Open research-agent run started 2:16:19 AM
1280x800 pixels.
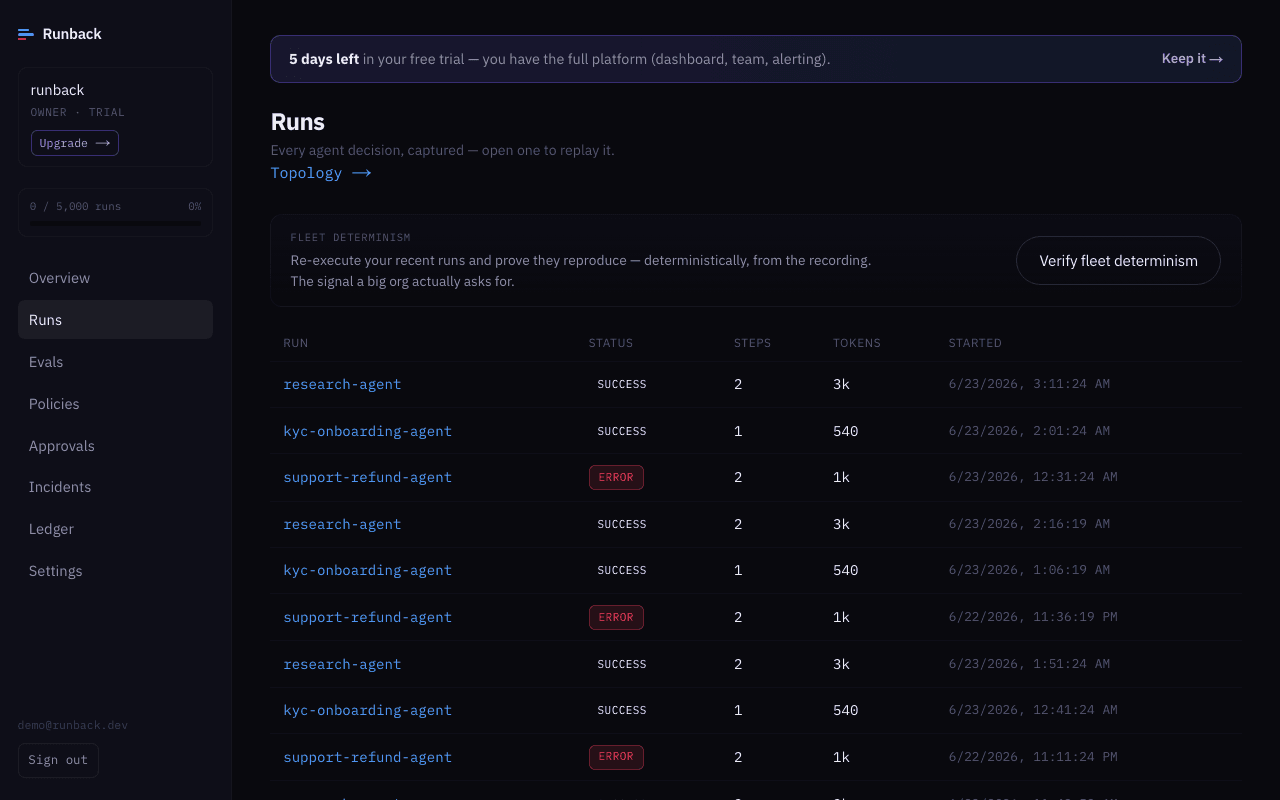342,524
